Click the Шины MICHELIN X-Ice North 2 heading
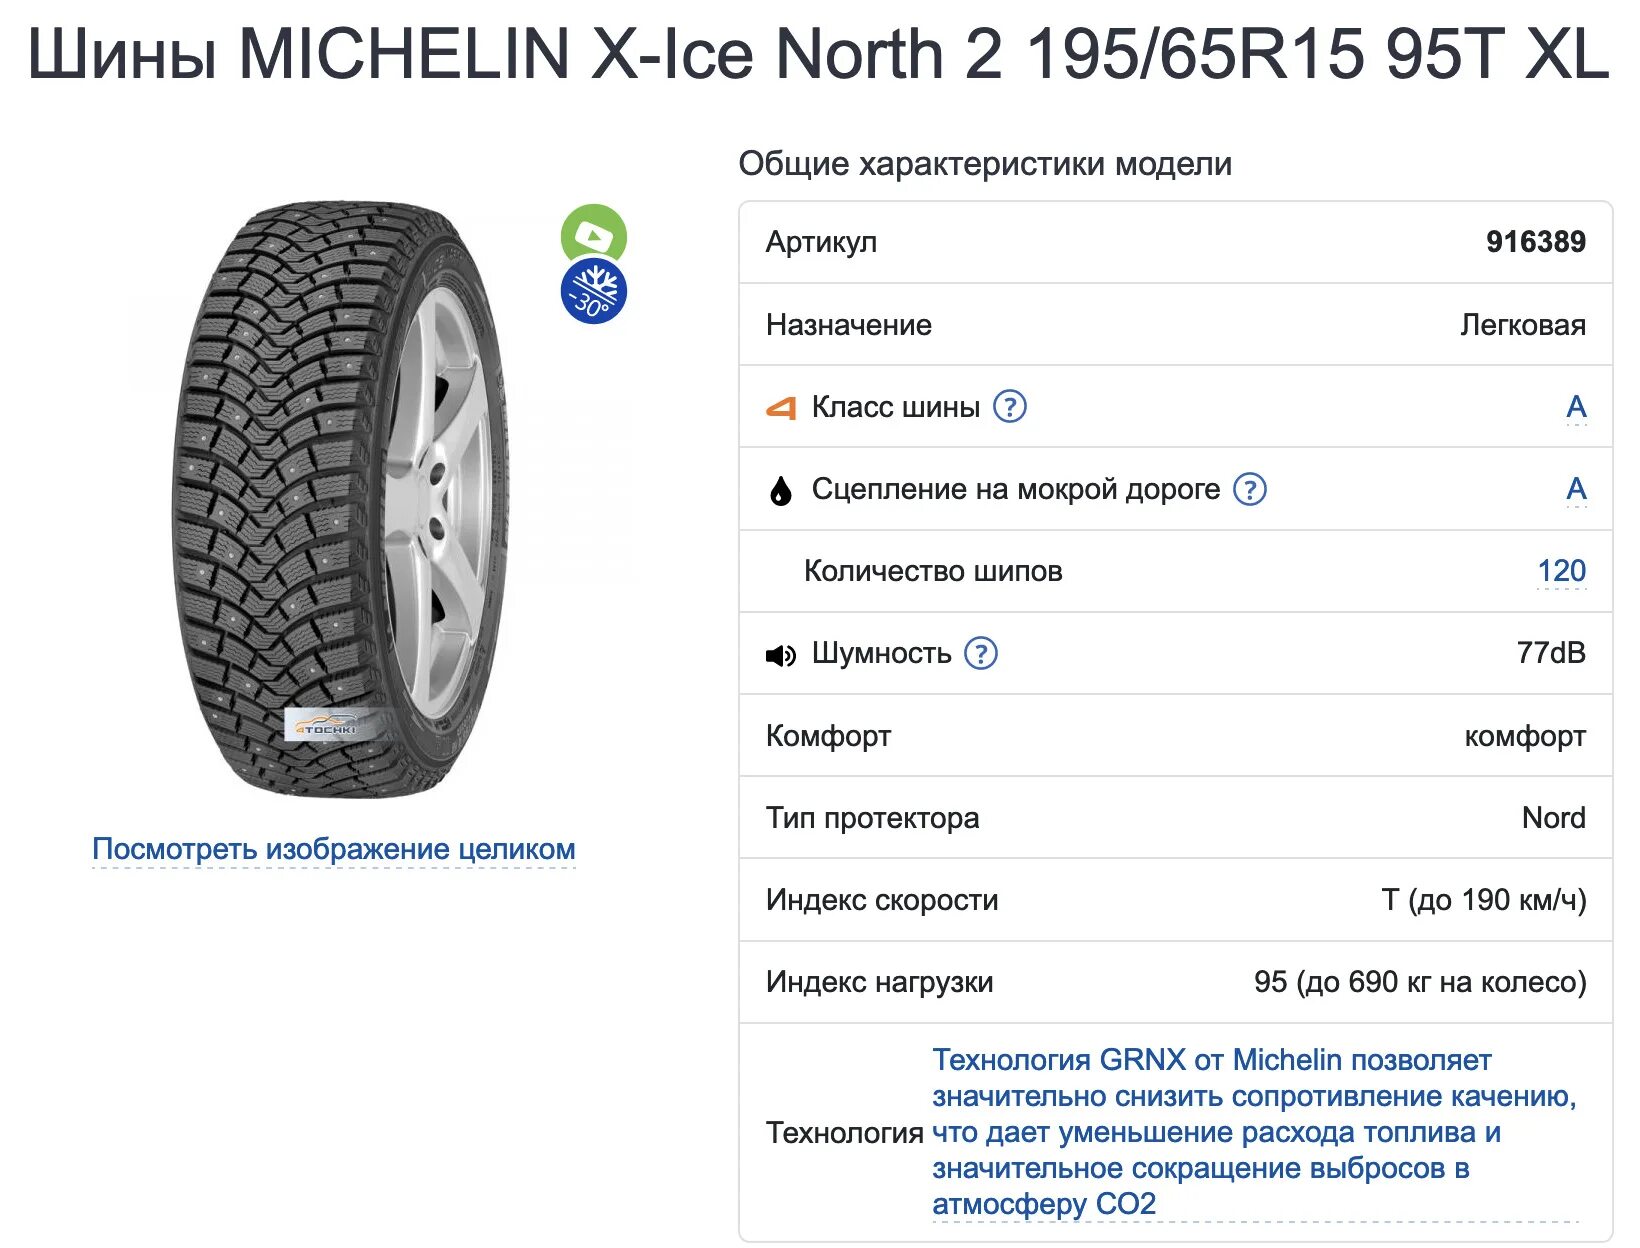Image resolution: width=1640 pixels, height=1248 pixels. 818,53
